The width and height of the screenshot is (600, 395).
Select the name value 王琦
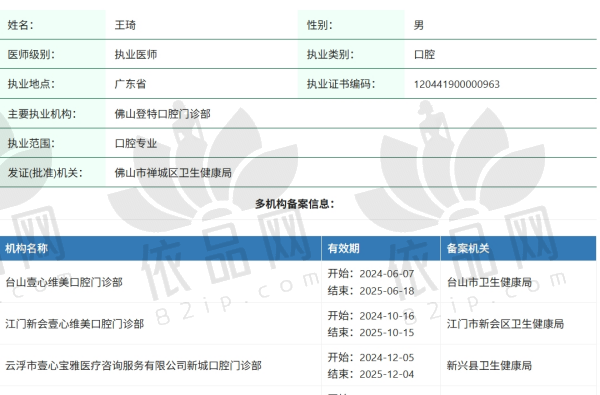[125, 25]
